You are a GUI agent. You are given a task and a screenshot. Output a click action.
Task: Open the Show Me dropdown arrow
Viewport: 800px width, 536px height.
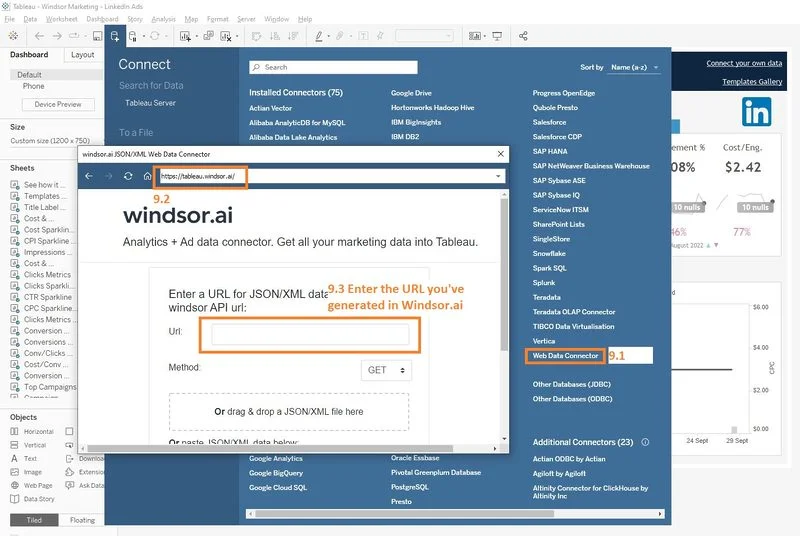tap(485, 36)
